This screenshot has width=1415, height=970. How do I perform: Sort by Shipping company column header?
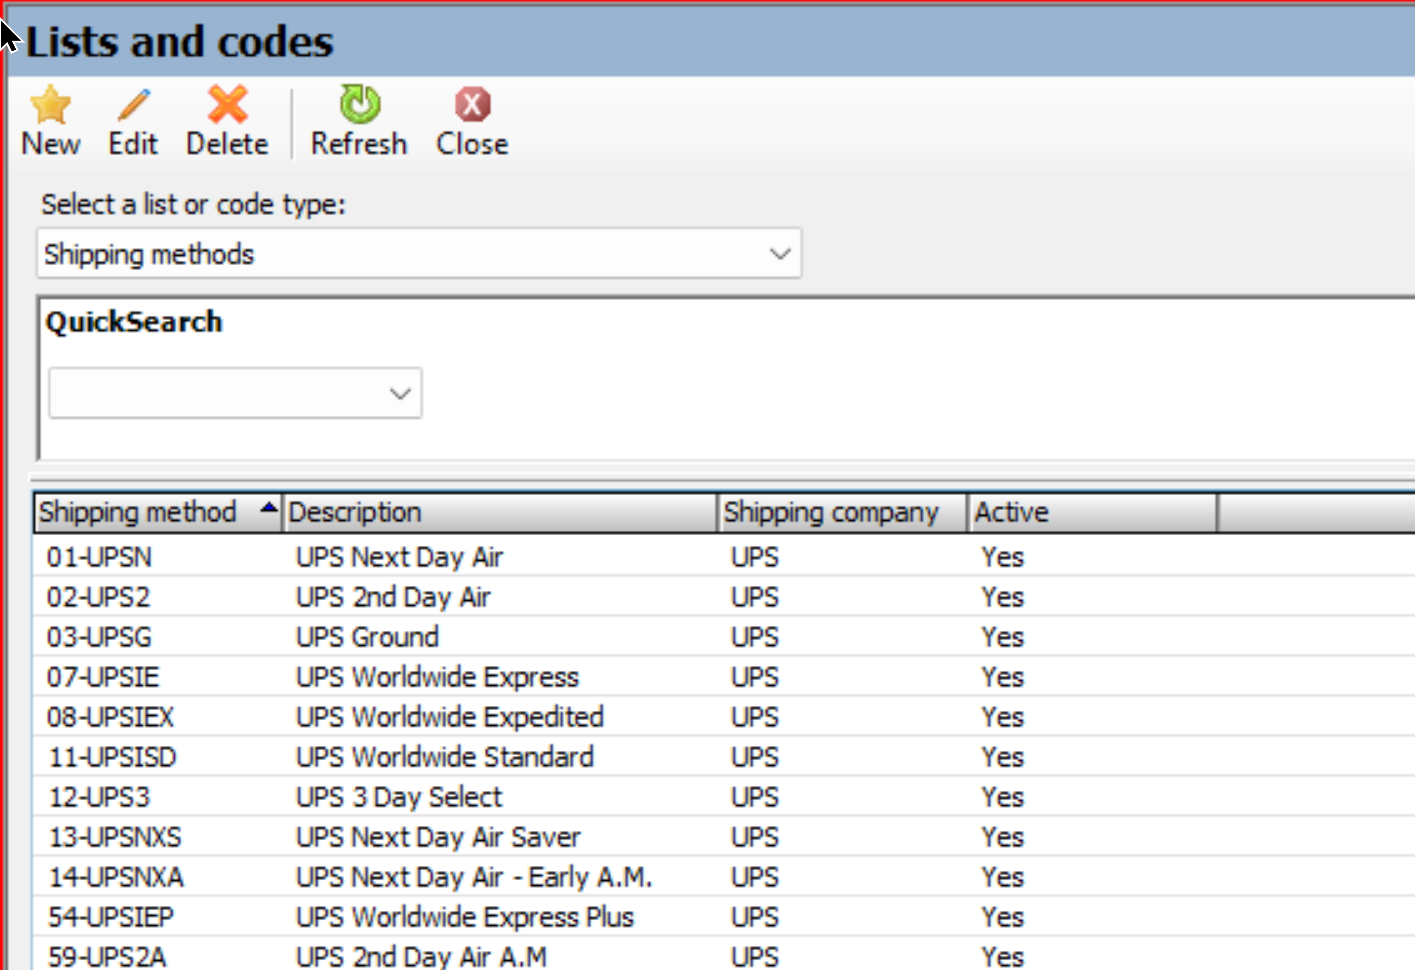pyautogui.click(x=842, y=512)
